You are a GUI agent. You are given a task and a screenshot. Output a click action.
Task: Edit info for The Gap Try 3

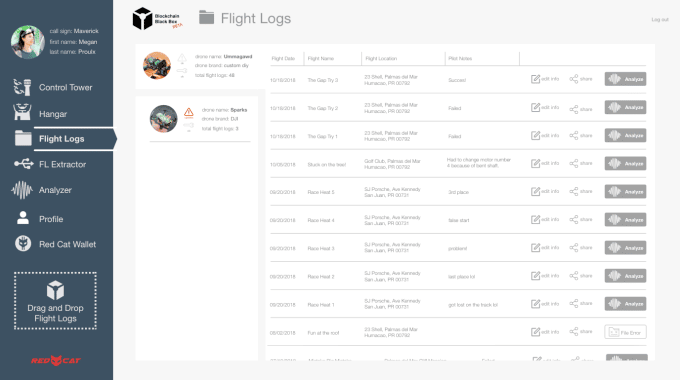(x=545, y=79)
